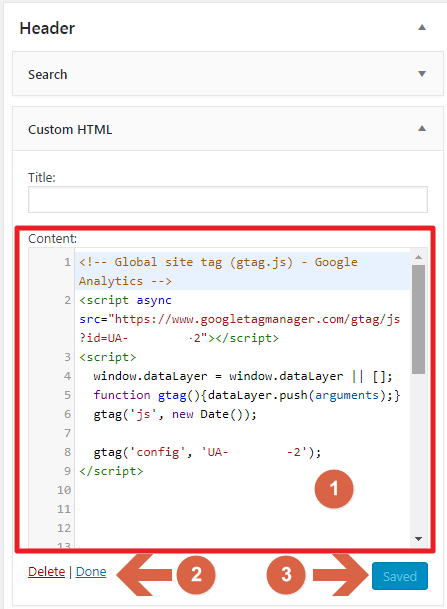Click the opening <script> tag on line 3
The width and height of the screenshot is (447, 609).
tap(108, 357)
